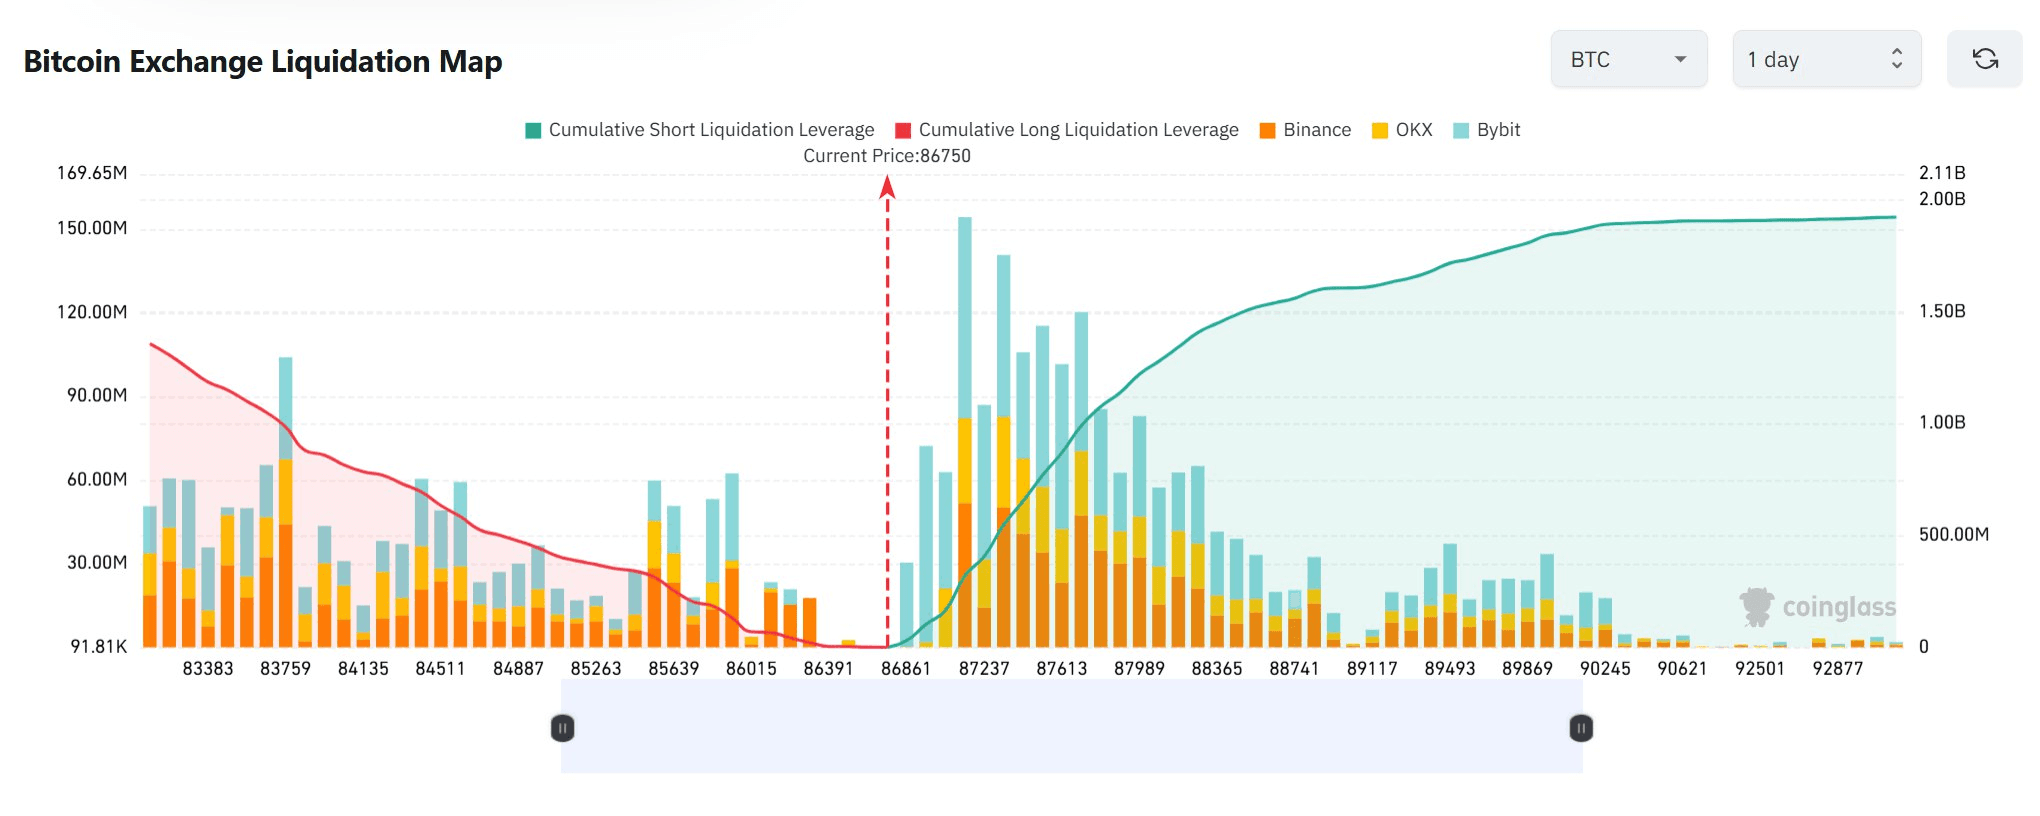Click the green Cumulative Short legend swatch
This screenshot has height=816, width=2040.
[x=533, y=130]
